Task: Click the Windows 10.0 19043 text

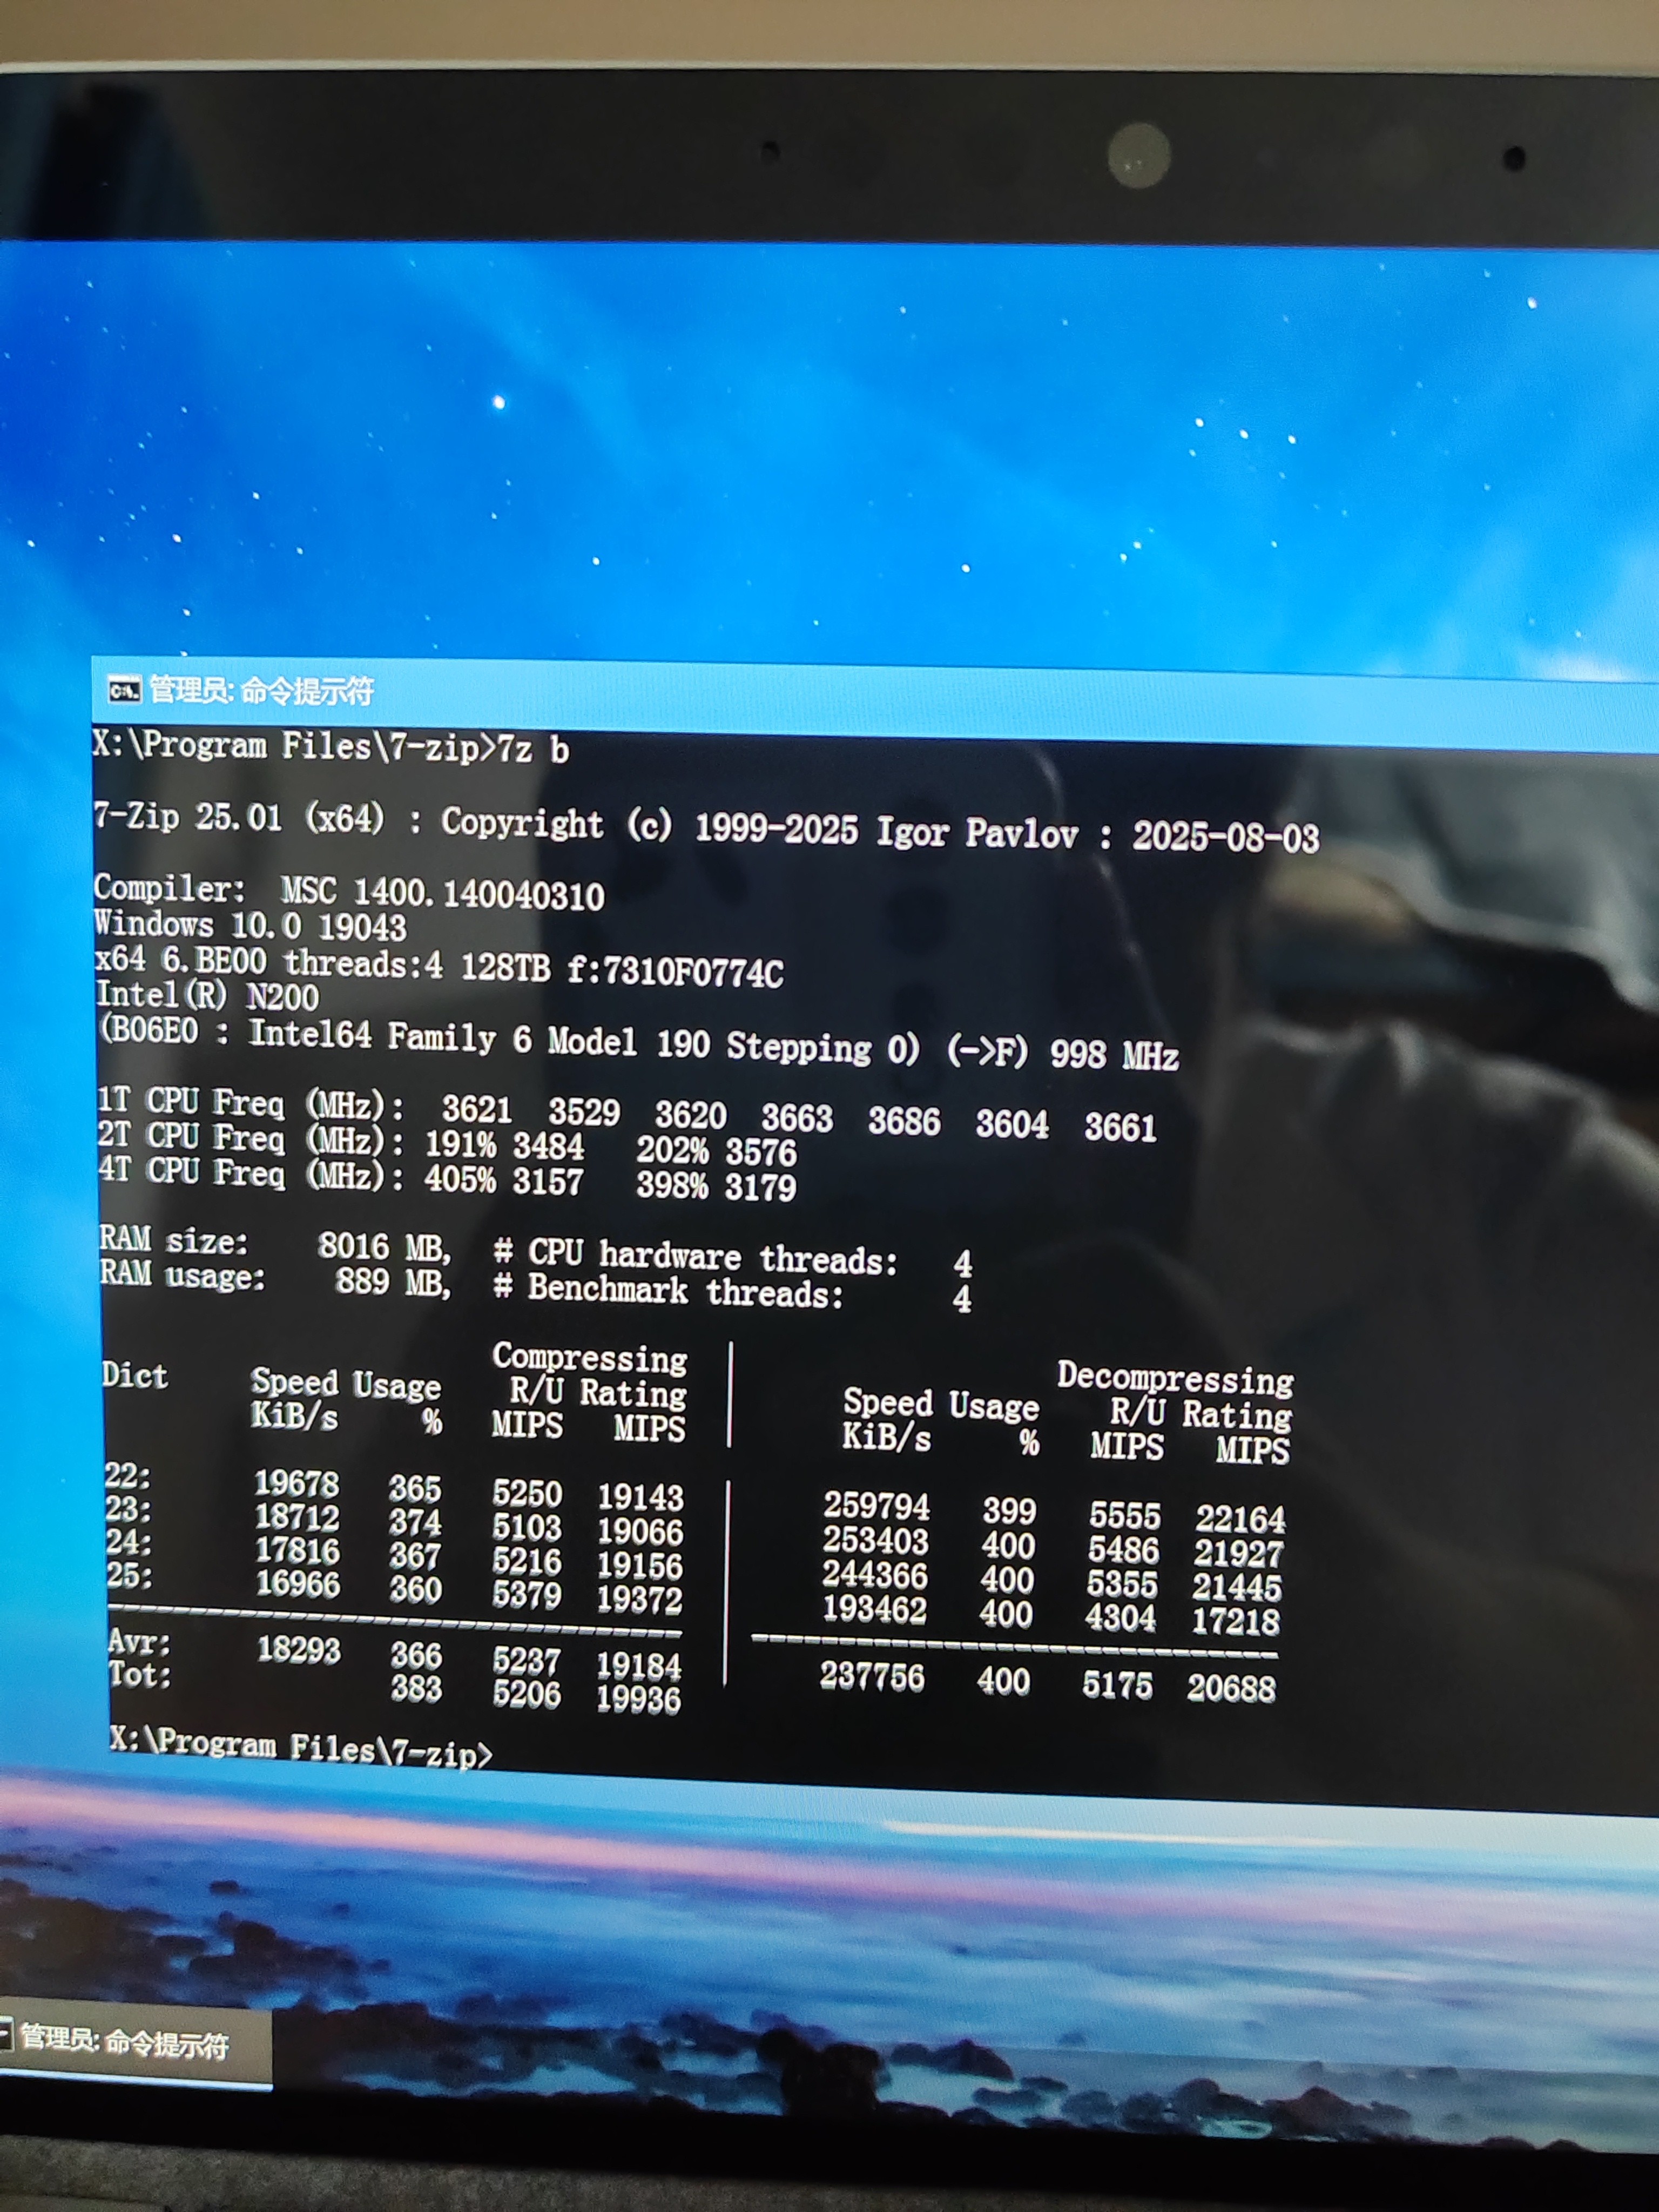Action: (x=250, y=925)
